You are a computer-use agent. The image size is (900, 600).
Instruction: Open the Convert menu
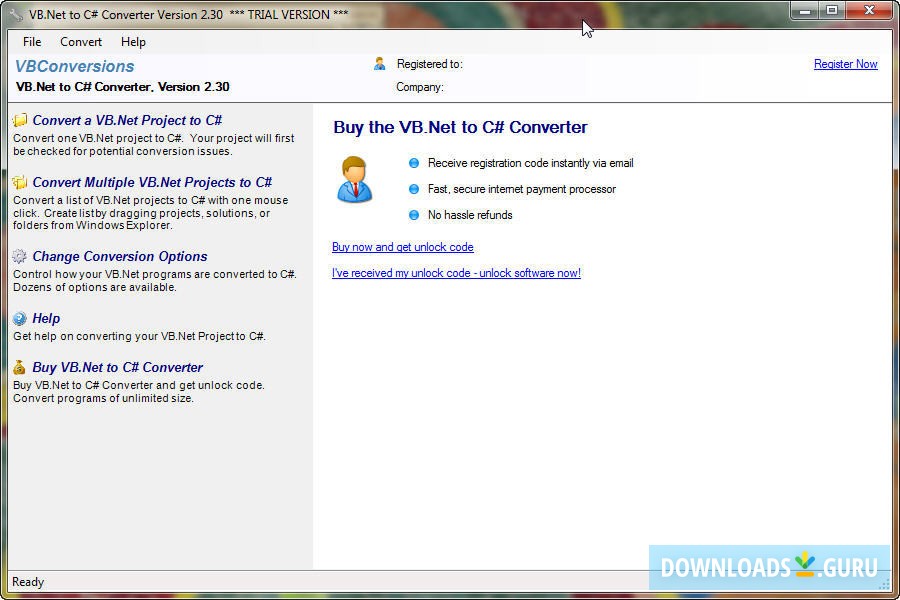click(x=81, y=42)
